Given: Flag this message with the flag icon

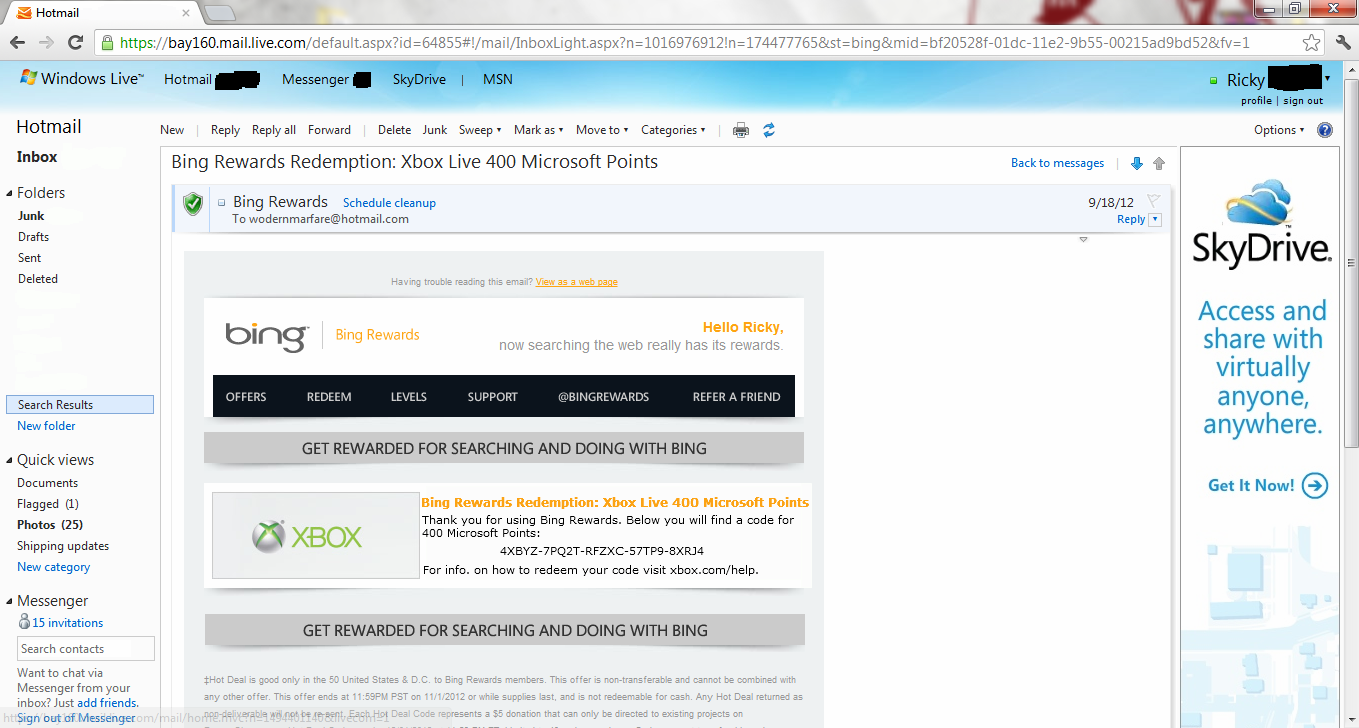Looking at the screenshot, I should click(x=1153, y=201).
